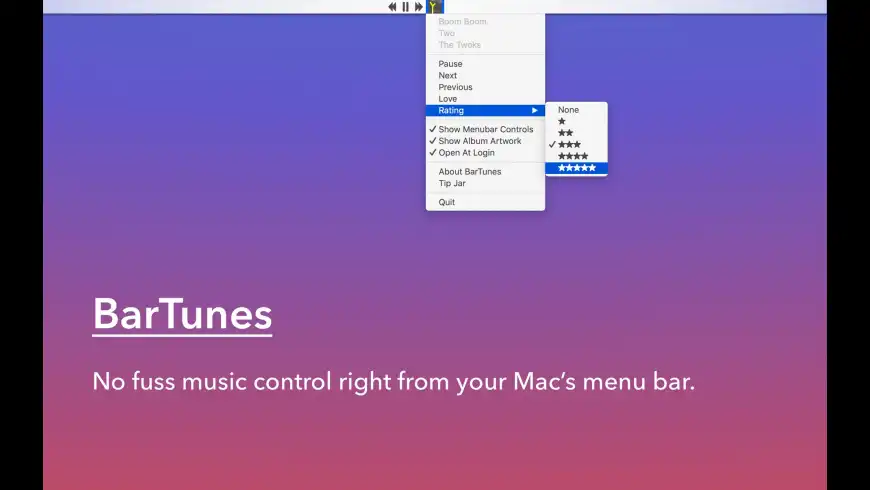Click "The Twoks" artist text
Screen dimensions: 870x490
click(459, 45)
